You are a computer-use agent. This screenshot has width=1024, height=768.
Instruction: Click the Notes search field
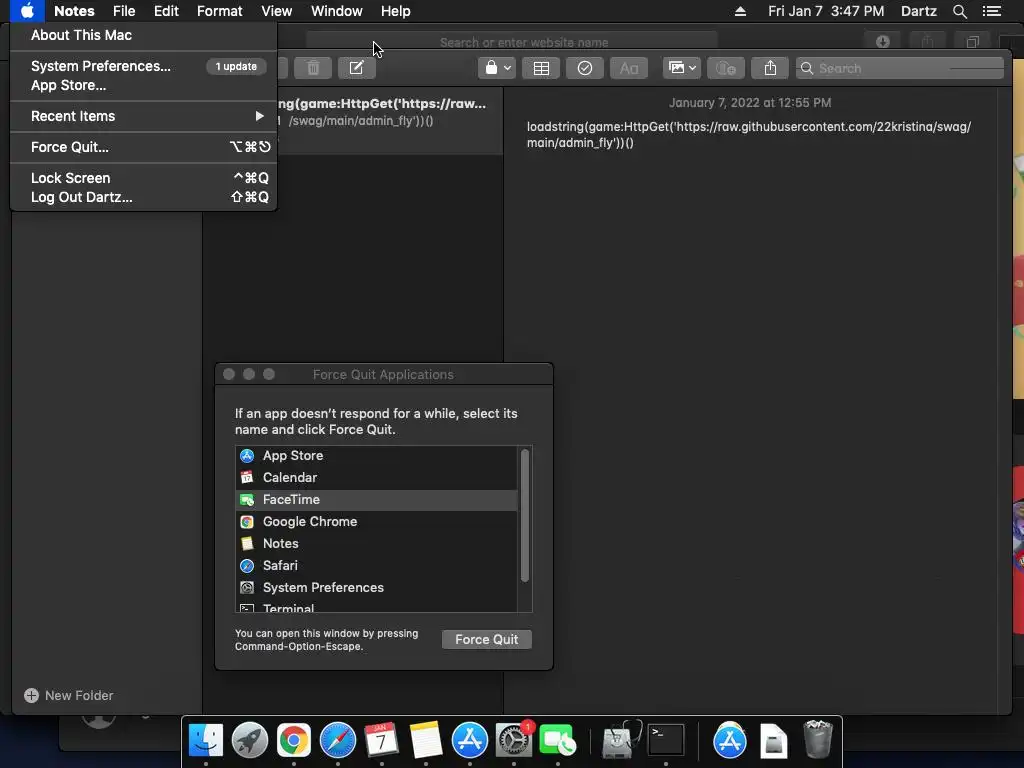[899, 68]
